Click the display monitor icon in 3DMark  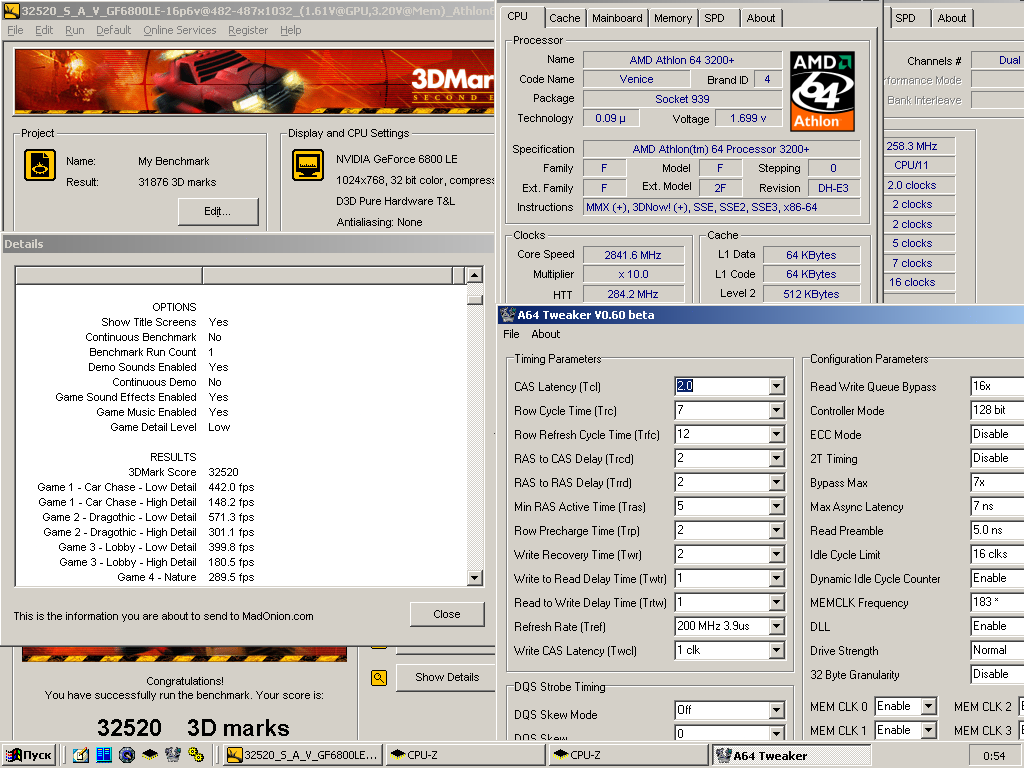(308, 165)
